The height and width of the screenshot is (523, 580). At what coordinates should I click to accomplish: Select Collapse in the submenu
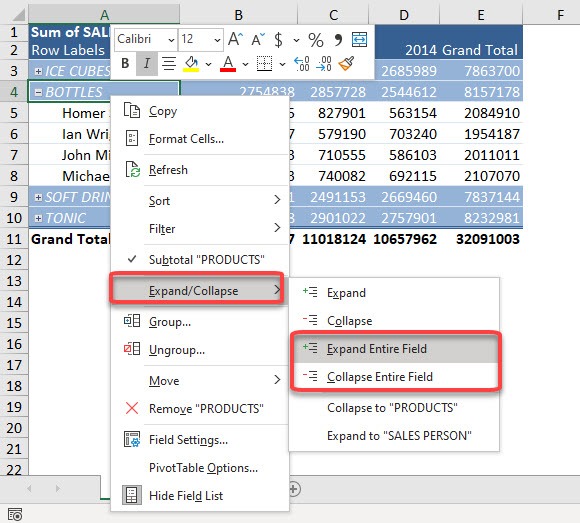[394, 320]
